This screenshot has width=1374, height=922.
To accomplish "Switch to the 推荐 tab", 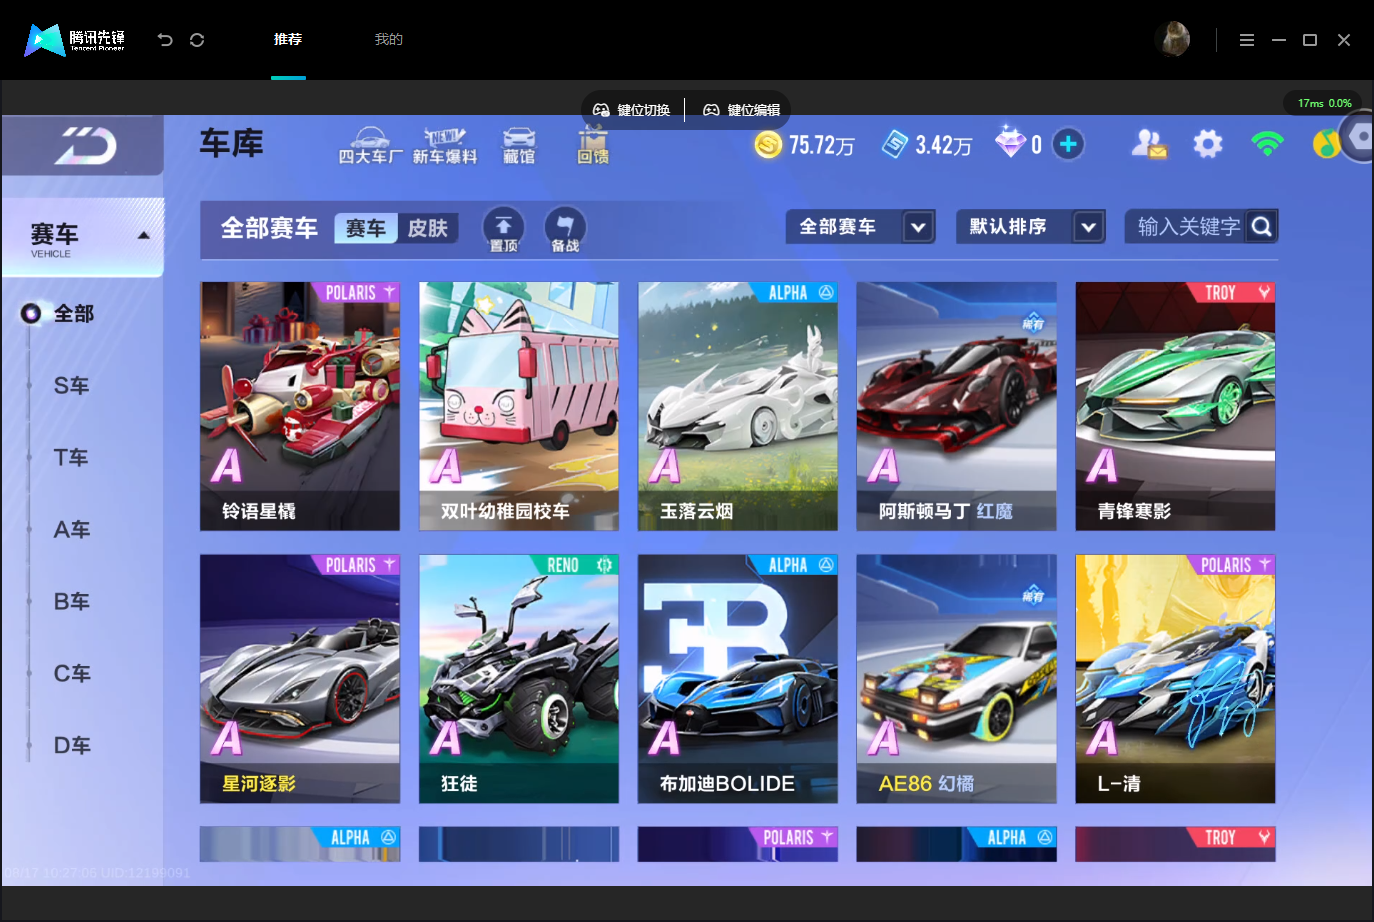I will 288,40.
